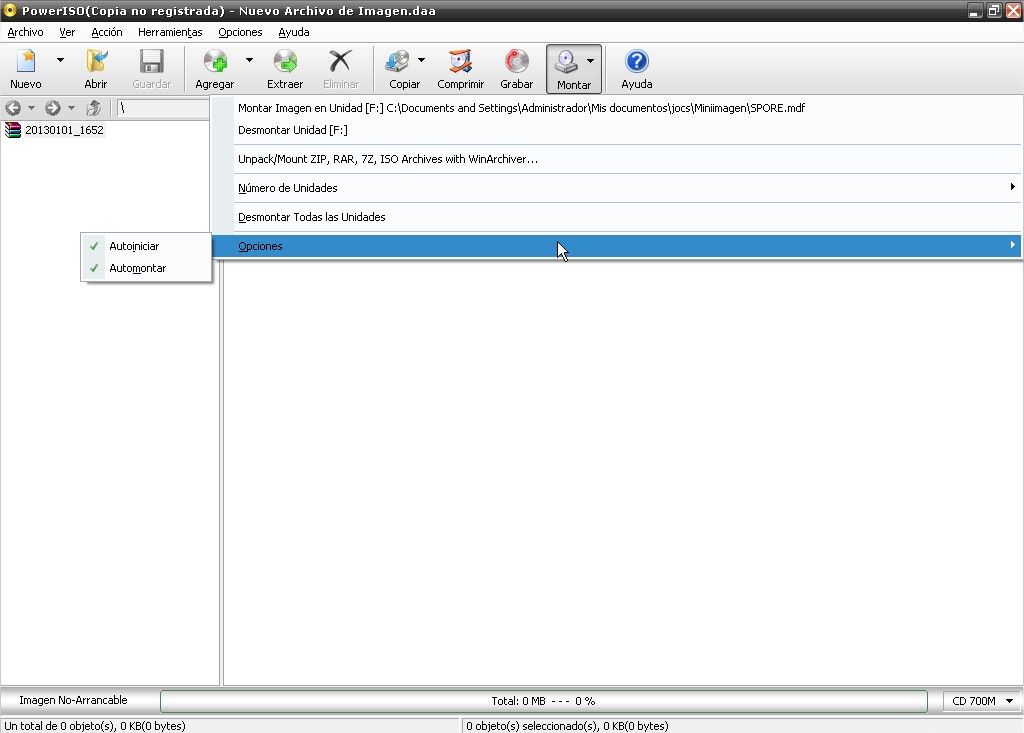Expand the Número de Unidades submenu
This screenshot has width=1024, height=733.
(617, 188)
